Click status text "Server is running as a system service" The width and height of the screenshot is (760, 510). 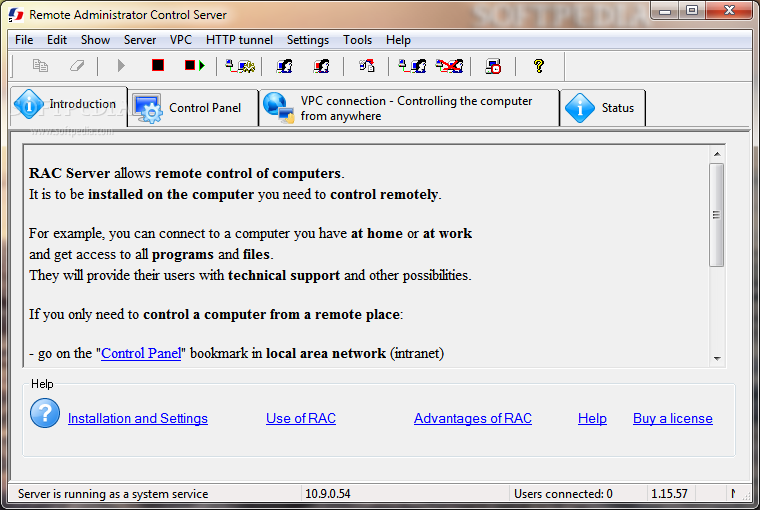(113, 494)
